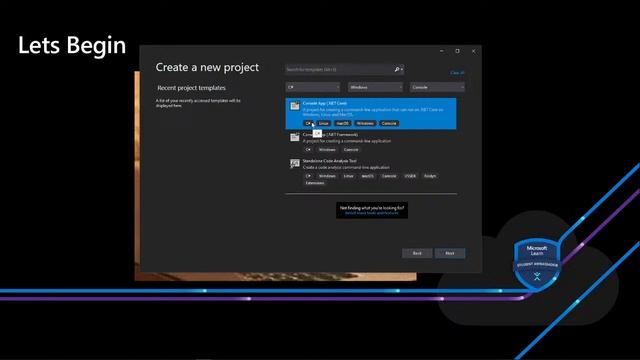Click macOS tag on Console App (.NET Core)

pyautogui.click(x=342, y=123)
